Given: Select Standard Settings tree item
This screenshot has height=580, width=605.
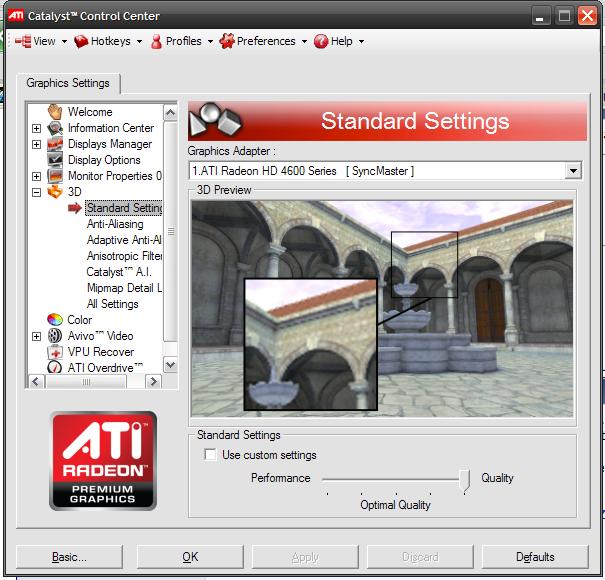Looking at the screenshot, I should 124,208.
